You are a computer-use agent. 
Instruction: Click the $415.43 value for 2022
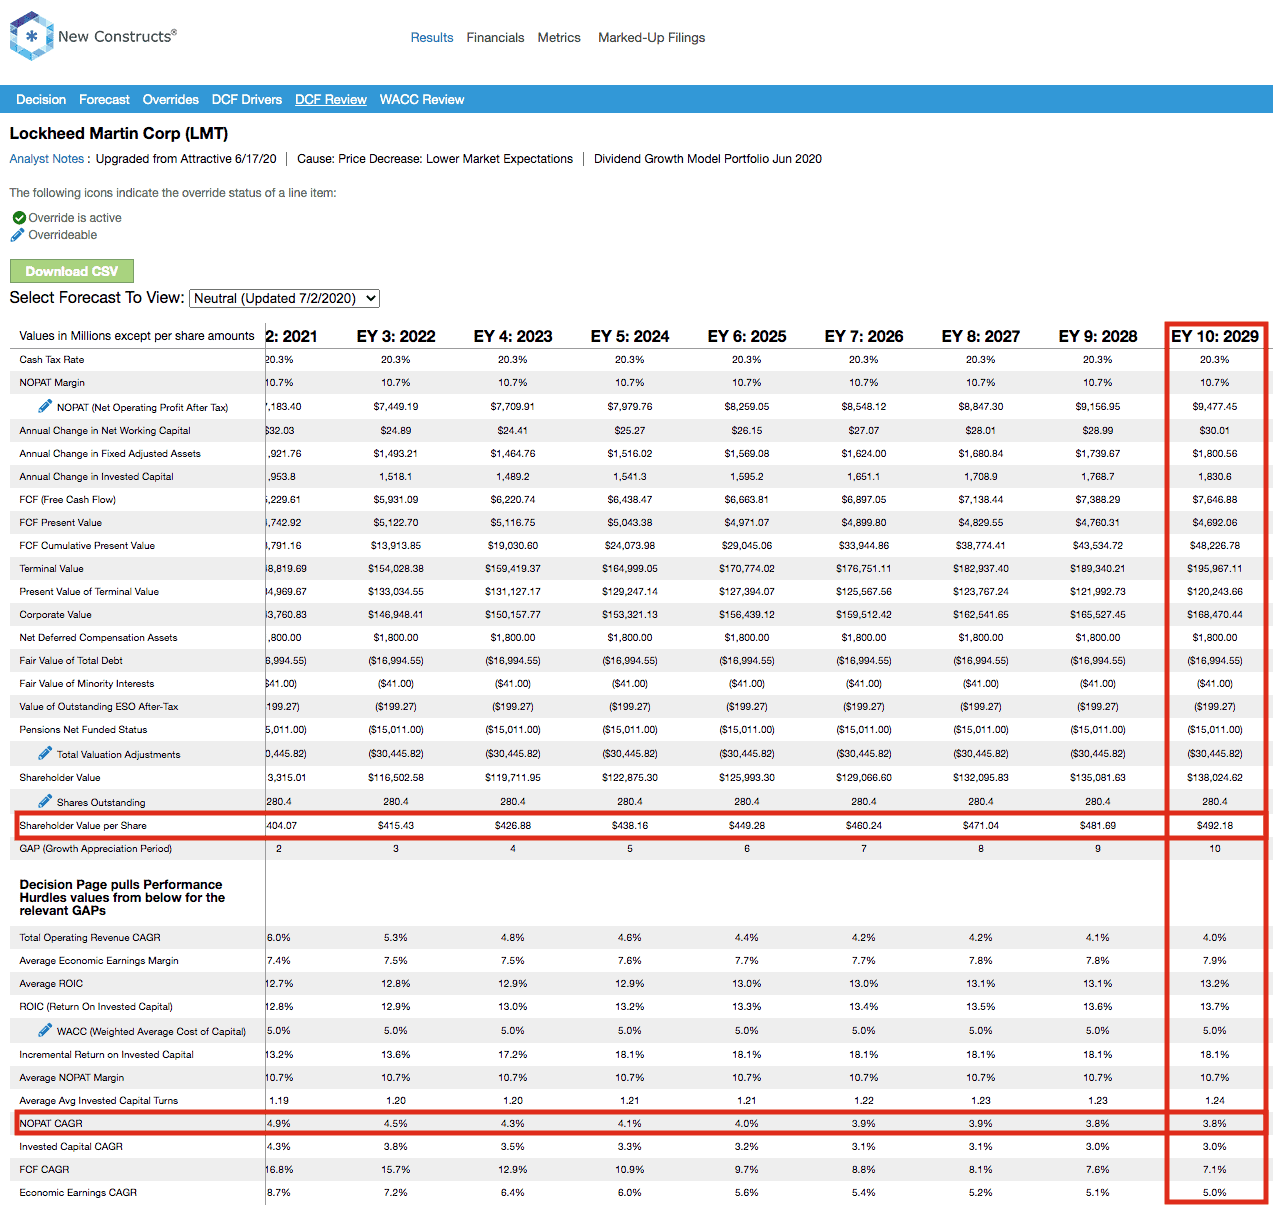coord(396,826)
